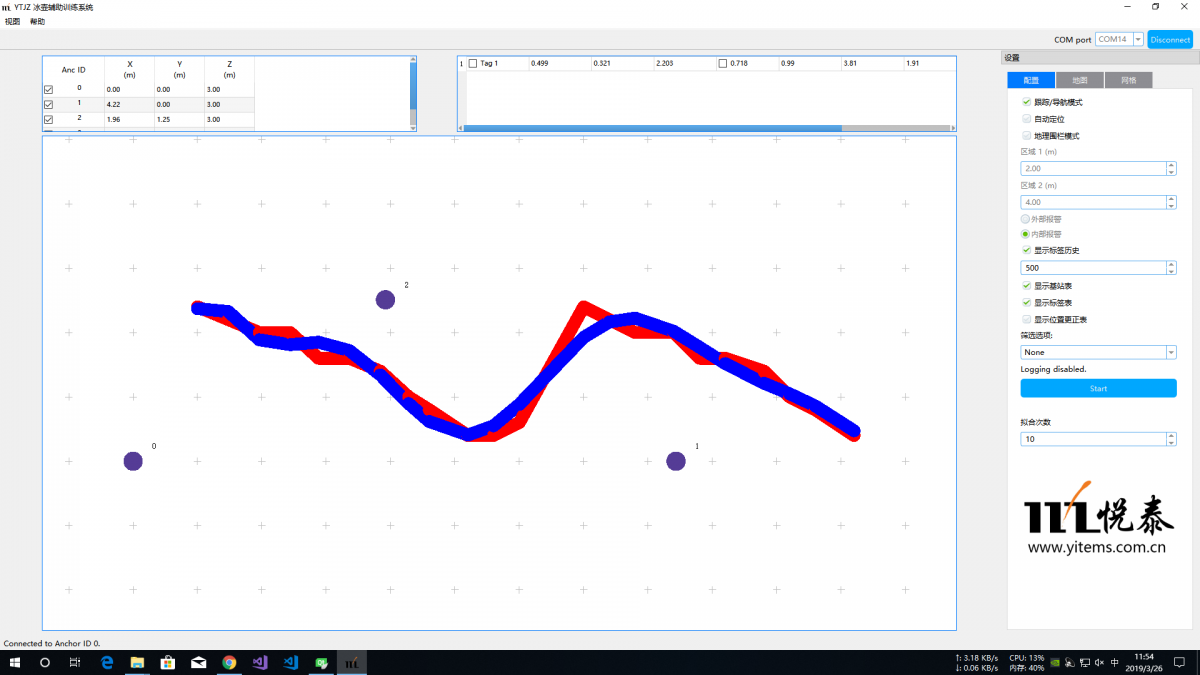Click anchor 1 marker on the map
The image size is (1200, 675).
click(676, 461)
